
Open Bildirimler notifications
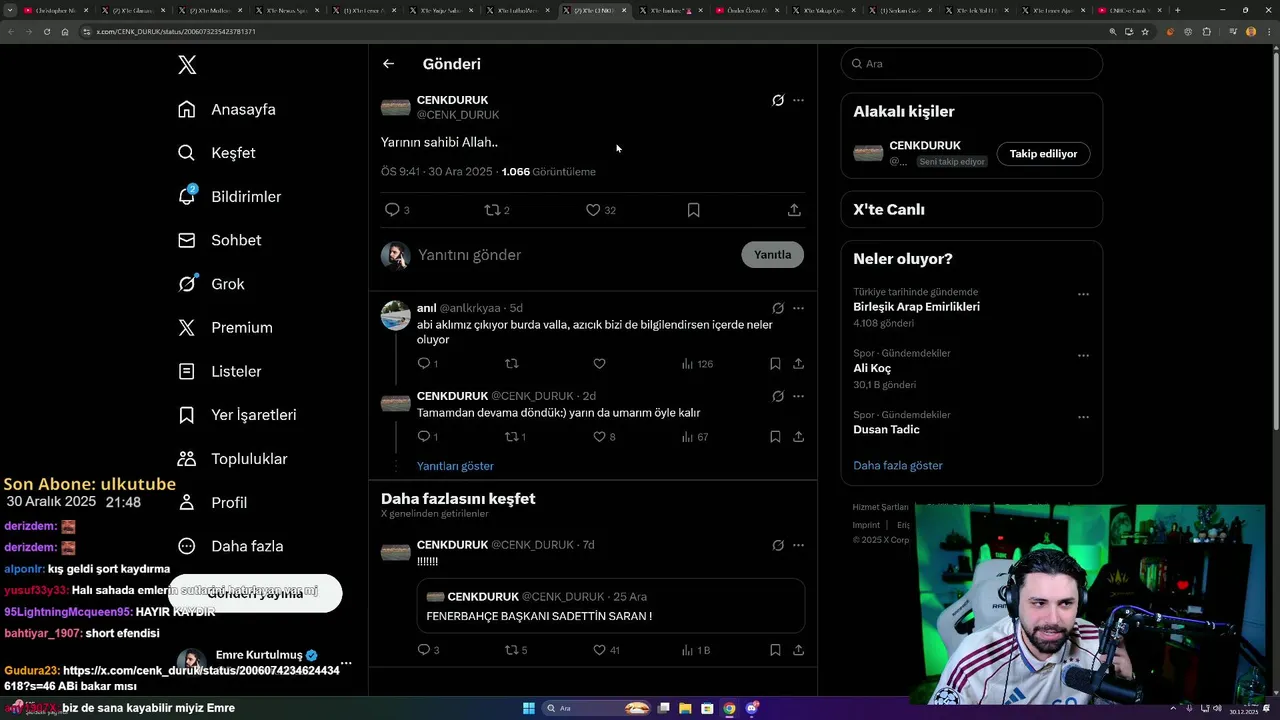tap(229, 197)
